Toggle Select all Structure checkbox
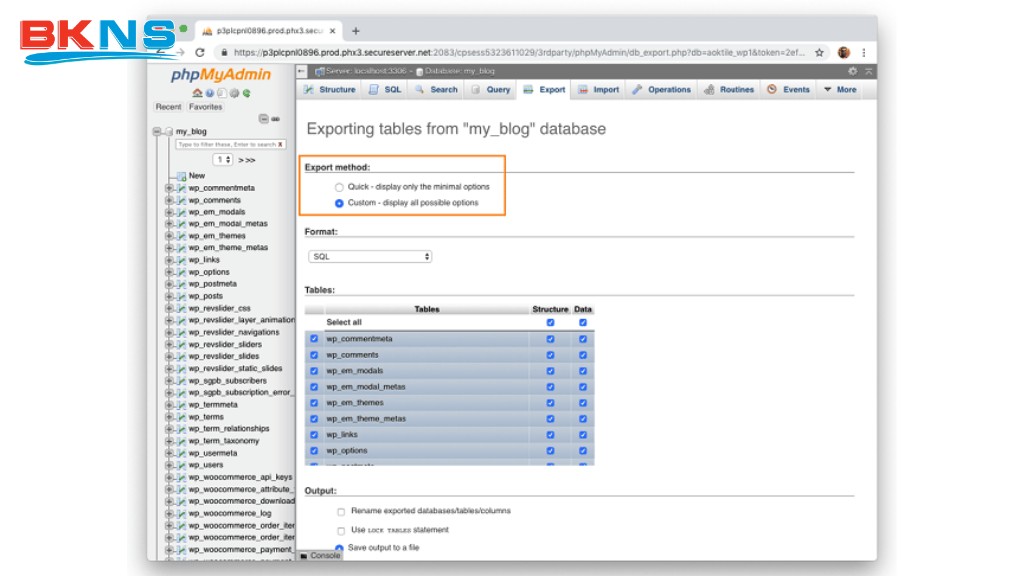Screen dimensions: 1024x576 (x=550, y=322)
